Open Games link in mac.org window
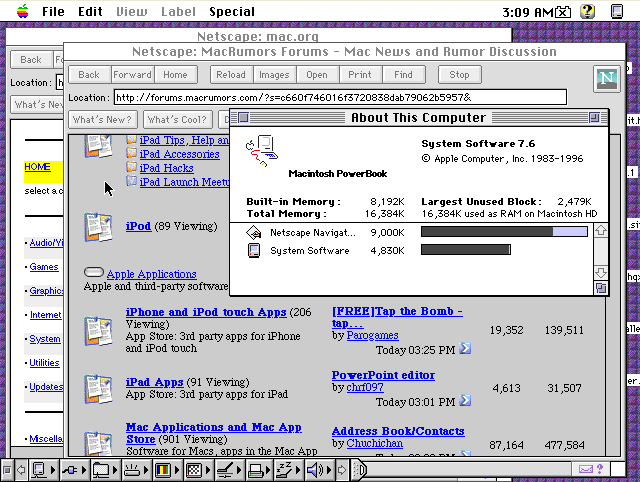This screenshot has width=640, height=482. click(x=44, y=267)
